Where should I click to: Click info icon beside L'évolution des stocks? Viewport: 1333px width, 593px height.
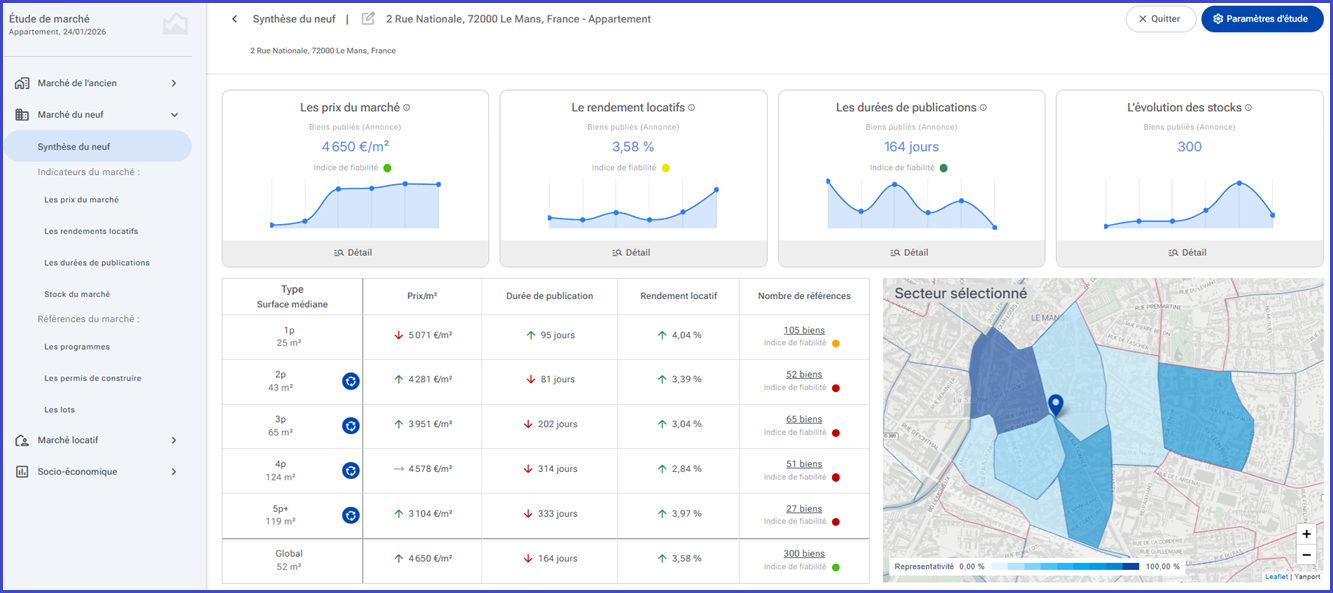click(1249, 108)
